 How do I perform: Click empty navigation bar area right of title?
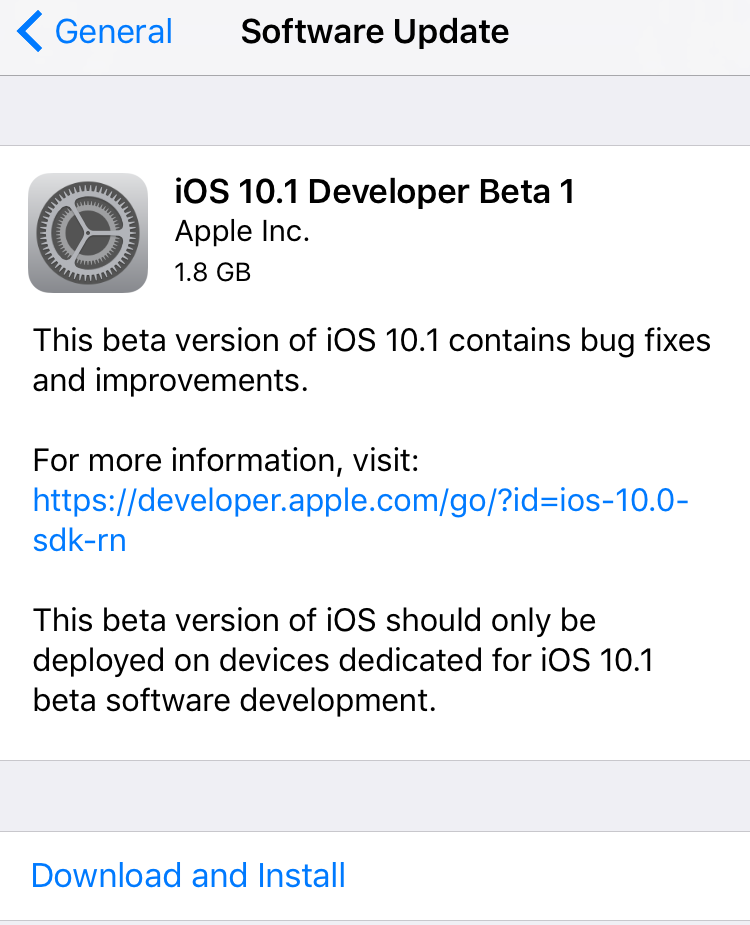click(x=628, y=35)
